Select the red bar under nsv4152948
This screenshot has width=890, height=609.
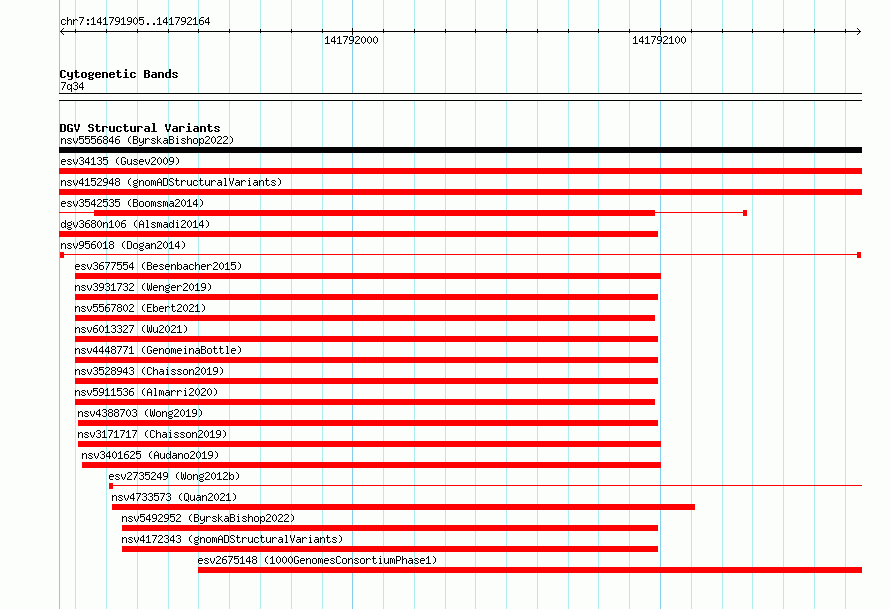tap(460, 192)
